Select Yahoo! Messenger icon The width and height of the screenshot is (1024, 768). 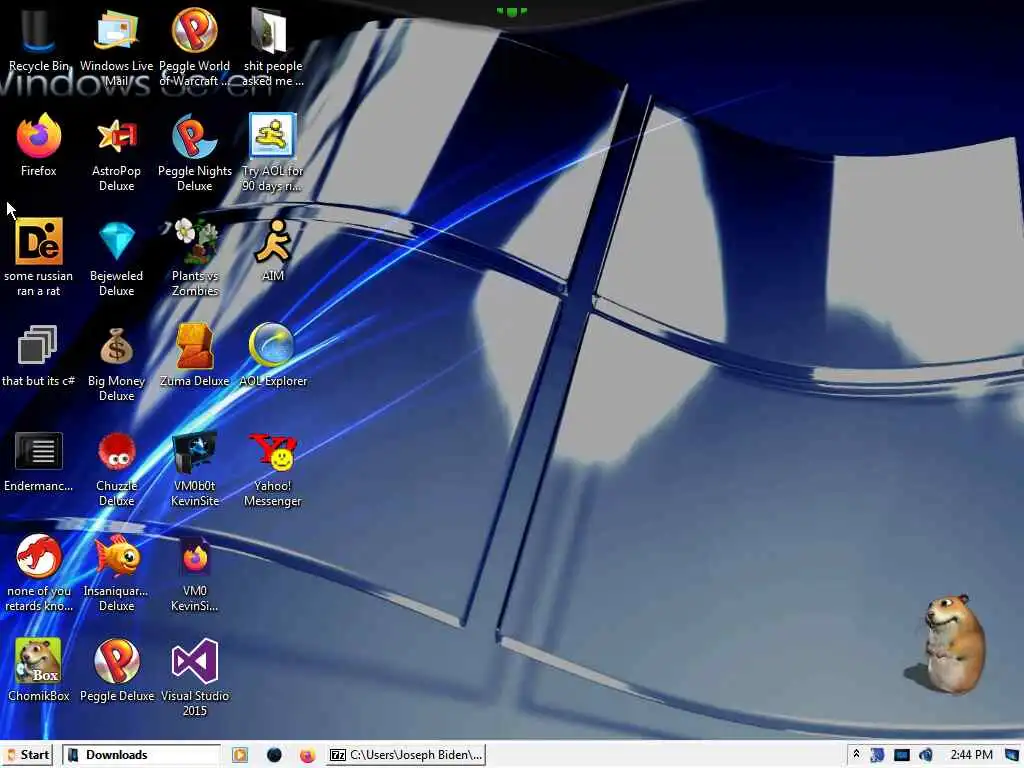pyautogui.click(x=272, y=468)
